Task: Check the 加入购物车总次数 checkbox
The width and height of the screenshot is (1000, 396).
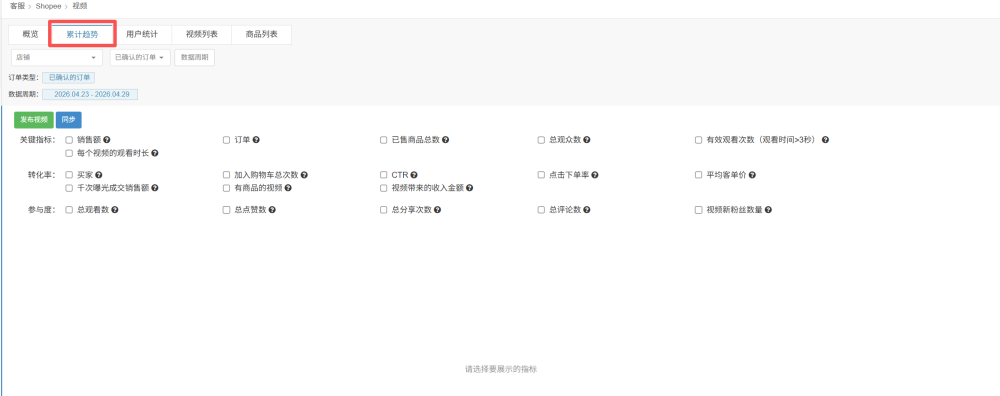Action: (x=226, y=175)
